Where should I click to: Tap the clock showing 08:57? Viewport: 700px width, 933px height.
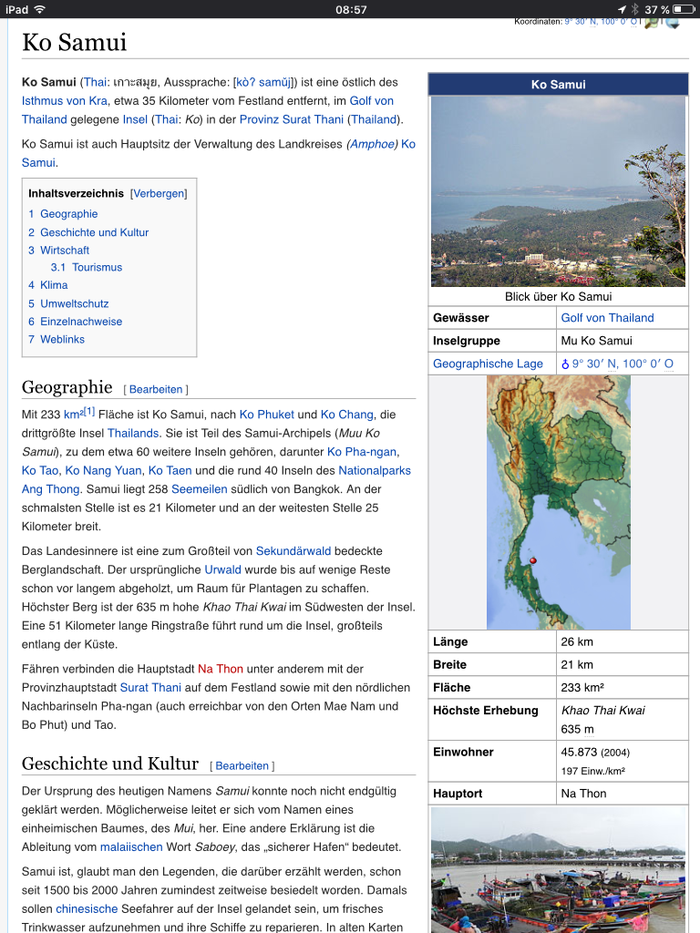click(x=351, y=10)
